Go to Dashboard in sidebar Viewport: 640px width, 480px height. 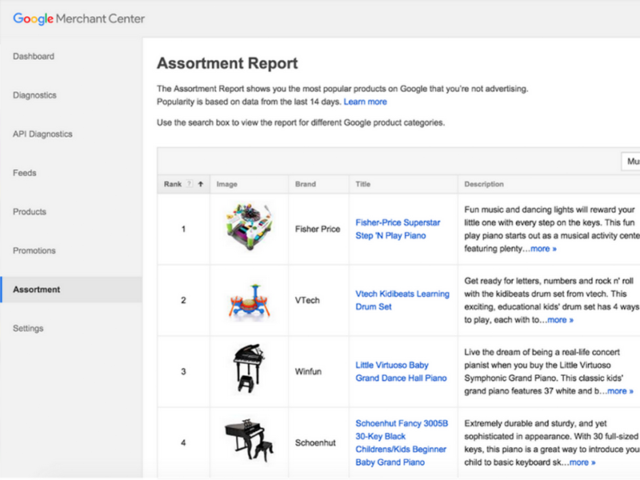[x=33, y=56]
